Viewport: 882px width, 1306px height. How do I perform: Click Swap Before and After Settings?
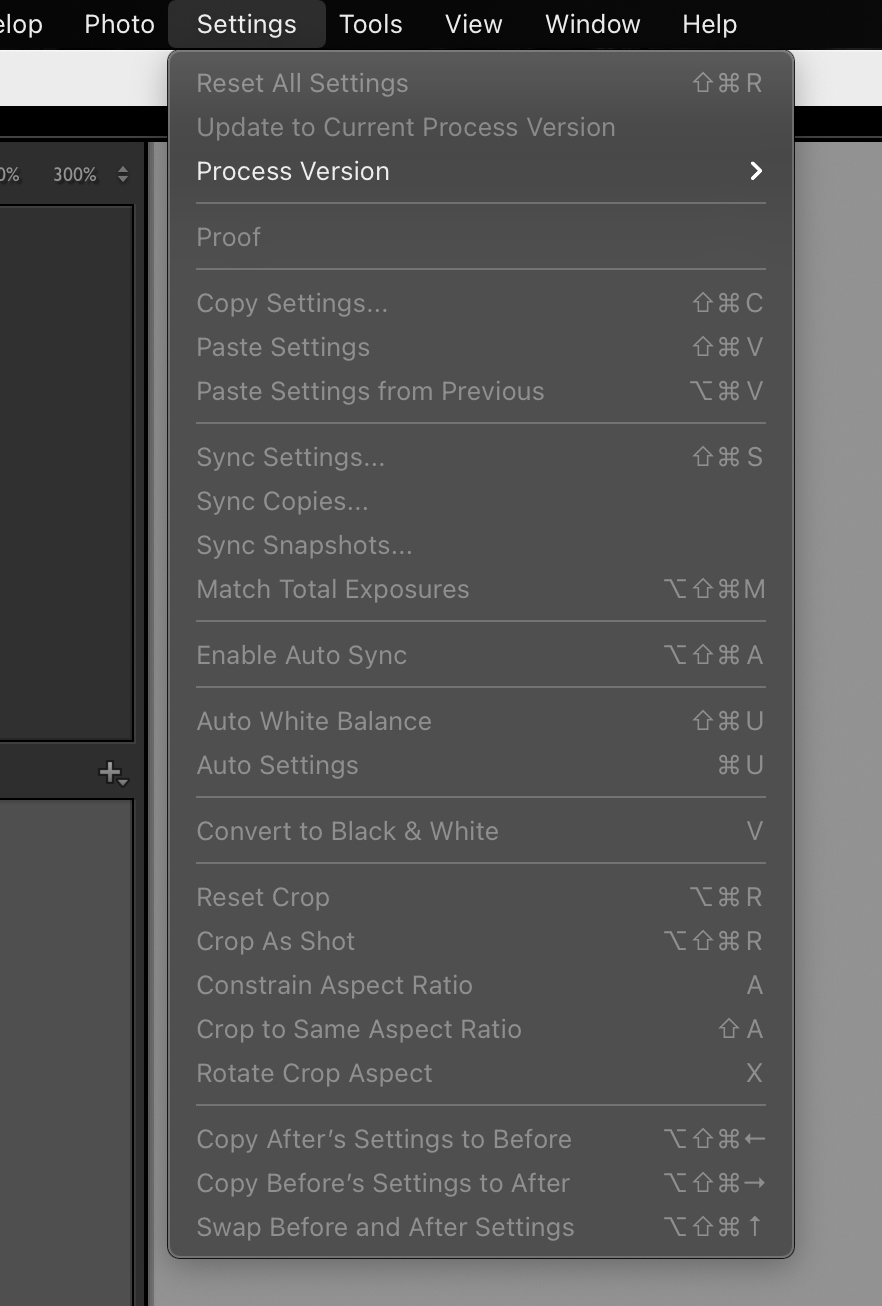[x=386, y=1227]
